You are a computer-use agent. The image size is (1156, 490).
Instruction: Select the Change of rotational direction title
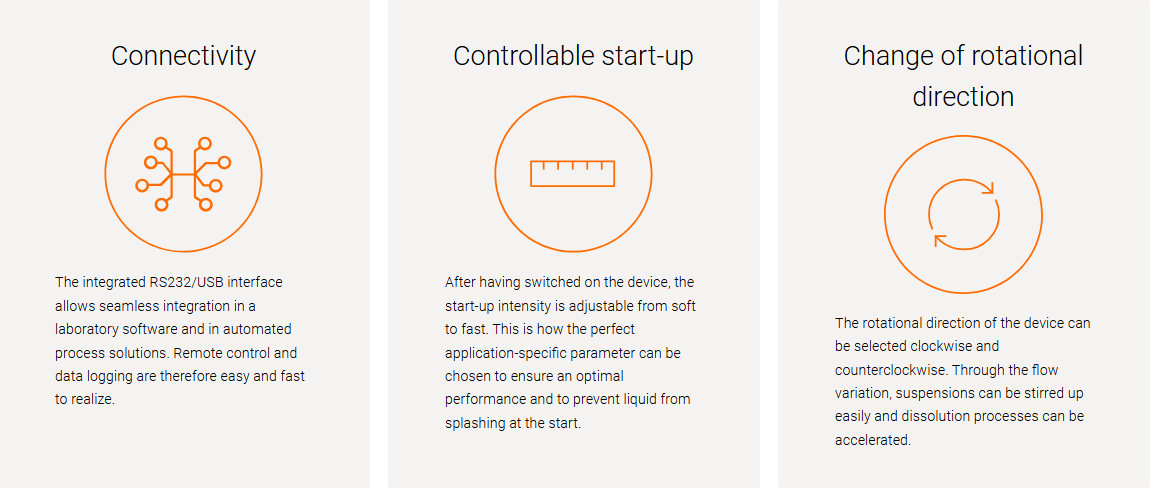(963, 76)
